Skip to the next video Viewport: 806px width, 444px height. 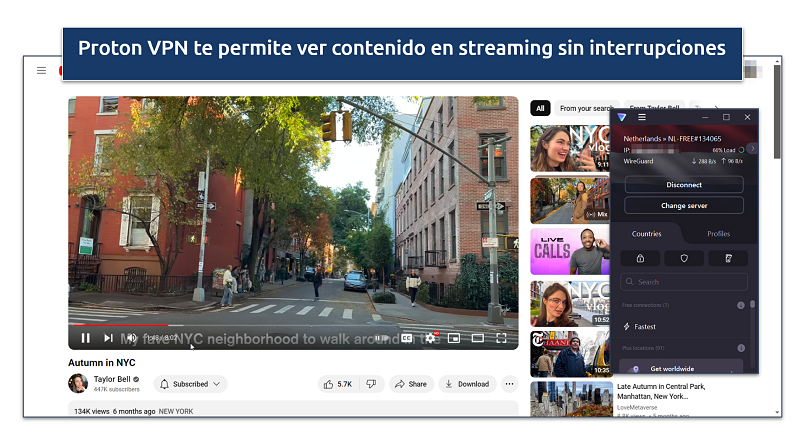pos(108,338)
